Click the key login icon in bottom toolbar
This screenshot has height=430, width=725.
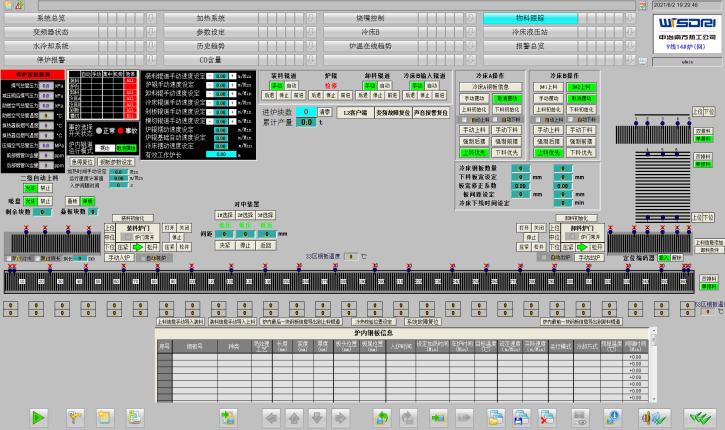(74, 418)
